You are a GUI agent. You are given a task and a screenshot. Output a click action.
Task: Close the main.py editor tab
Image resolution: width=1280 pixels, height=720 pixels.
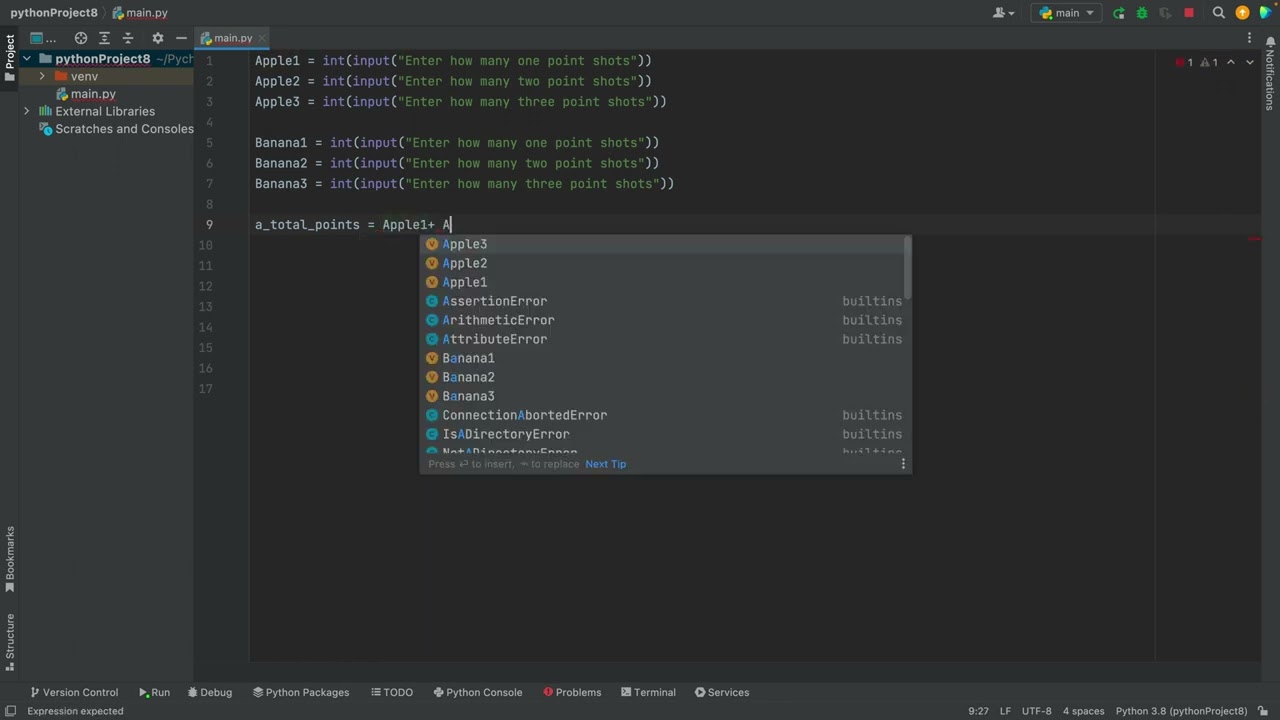coord(262,38)
